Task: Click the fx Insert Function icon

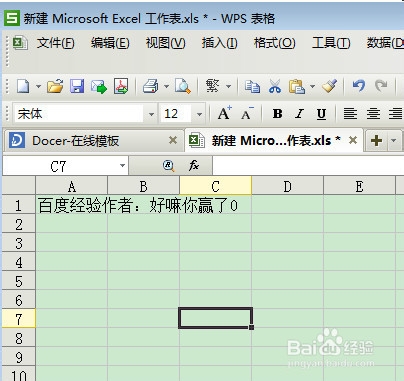Action: [194, 165]
